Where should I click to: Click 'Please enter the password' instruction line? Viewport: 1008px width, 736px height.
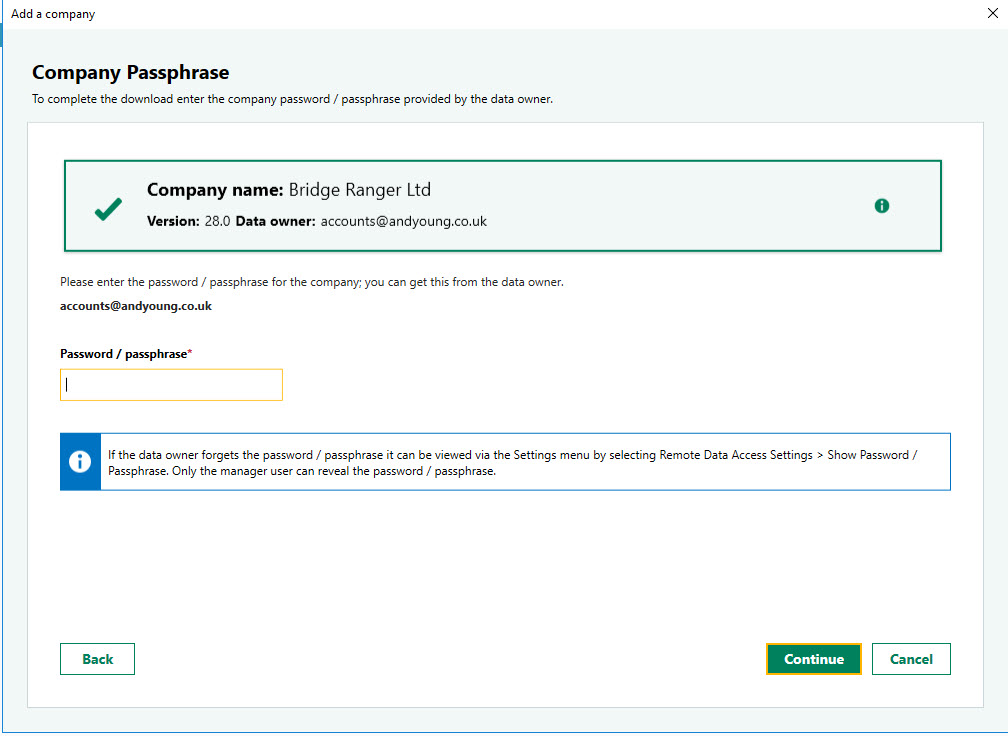(x=311, y=282)
